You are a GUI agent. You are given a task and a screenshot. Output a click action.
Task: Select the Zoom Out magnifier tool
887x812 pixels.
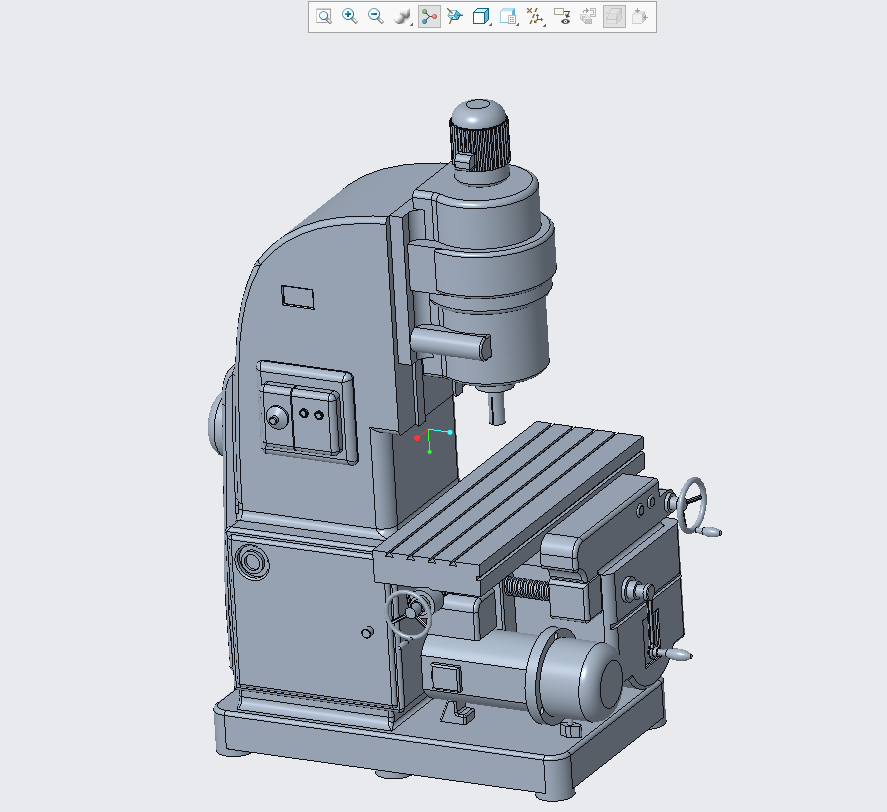tap(376, 16)
